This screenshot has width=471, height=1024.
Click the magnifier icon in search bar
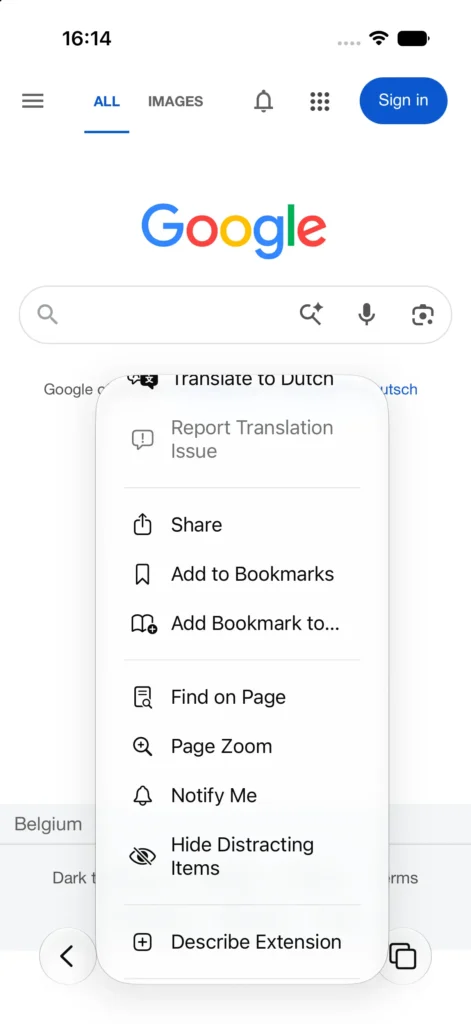[48, 315]
